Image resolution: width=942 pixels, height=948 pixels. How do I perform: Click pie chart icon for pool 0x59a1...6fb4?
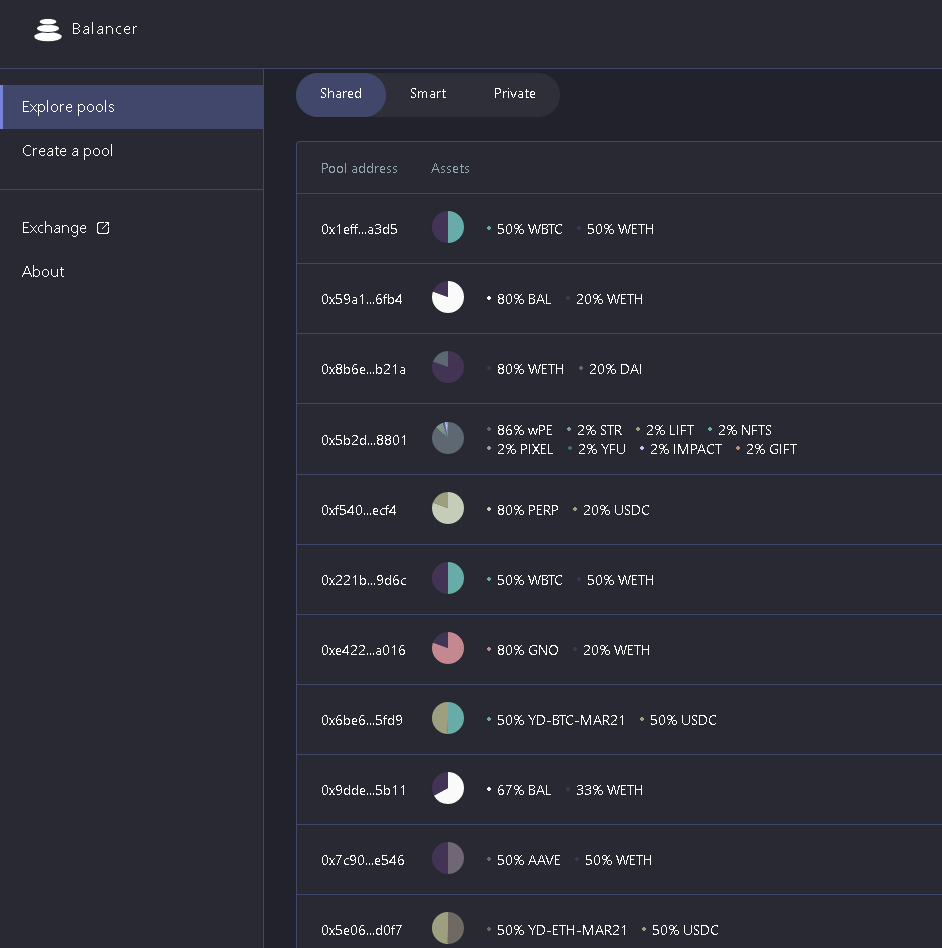pyautogui.click(x=448, y=297)
